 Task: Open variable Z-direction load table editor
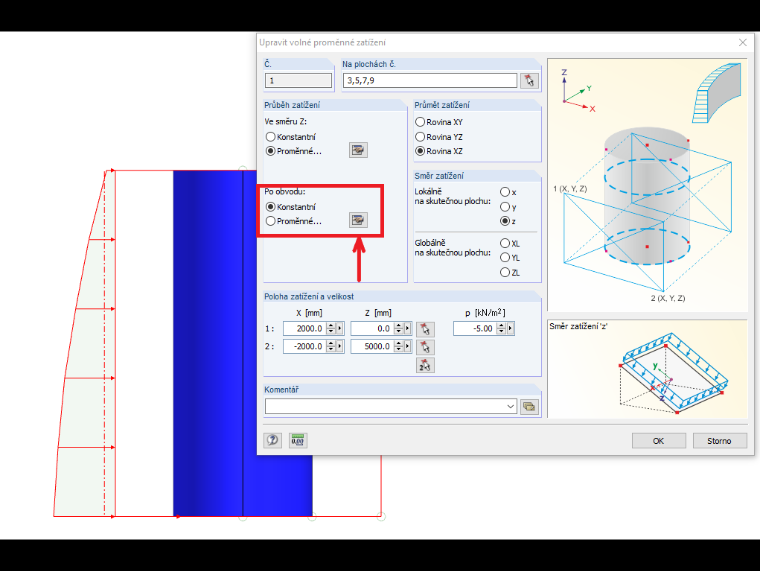(x=358, y=150)
